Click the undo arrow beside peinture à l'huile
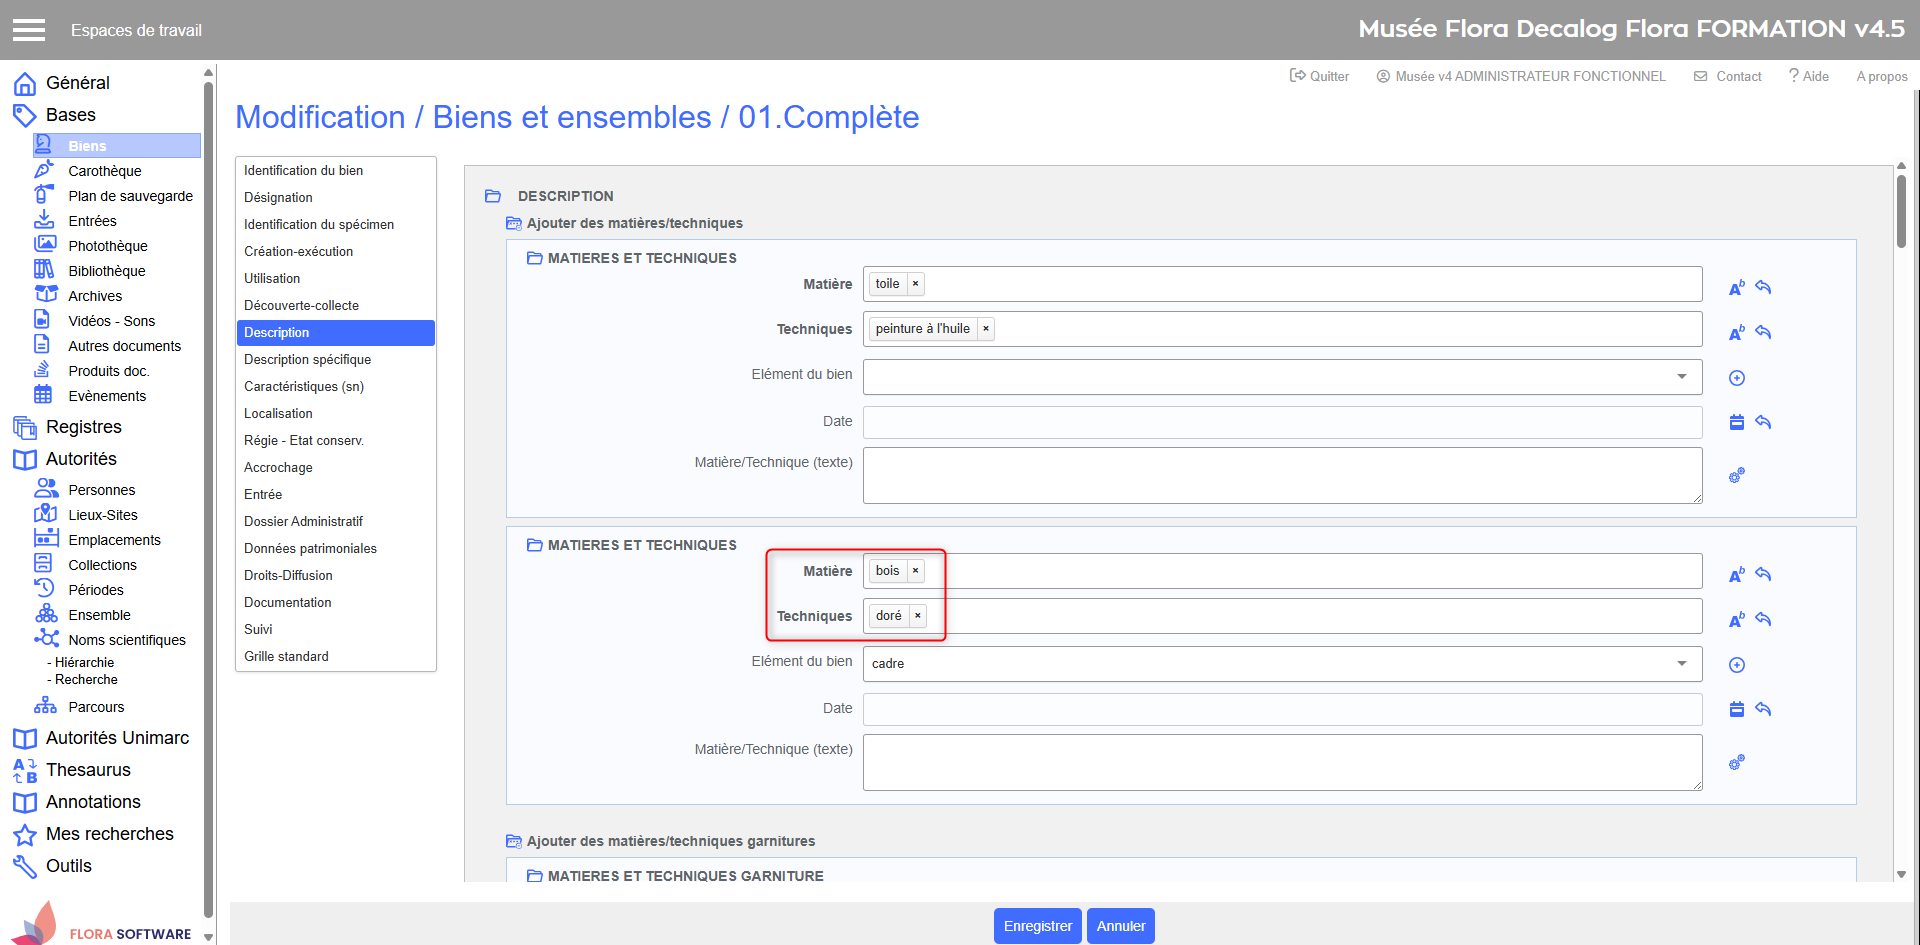This screenshot has height=945, width=1920. (1763, 333)
